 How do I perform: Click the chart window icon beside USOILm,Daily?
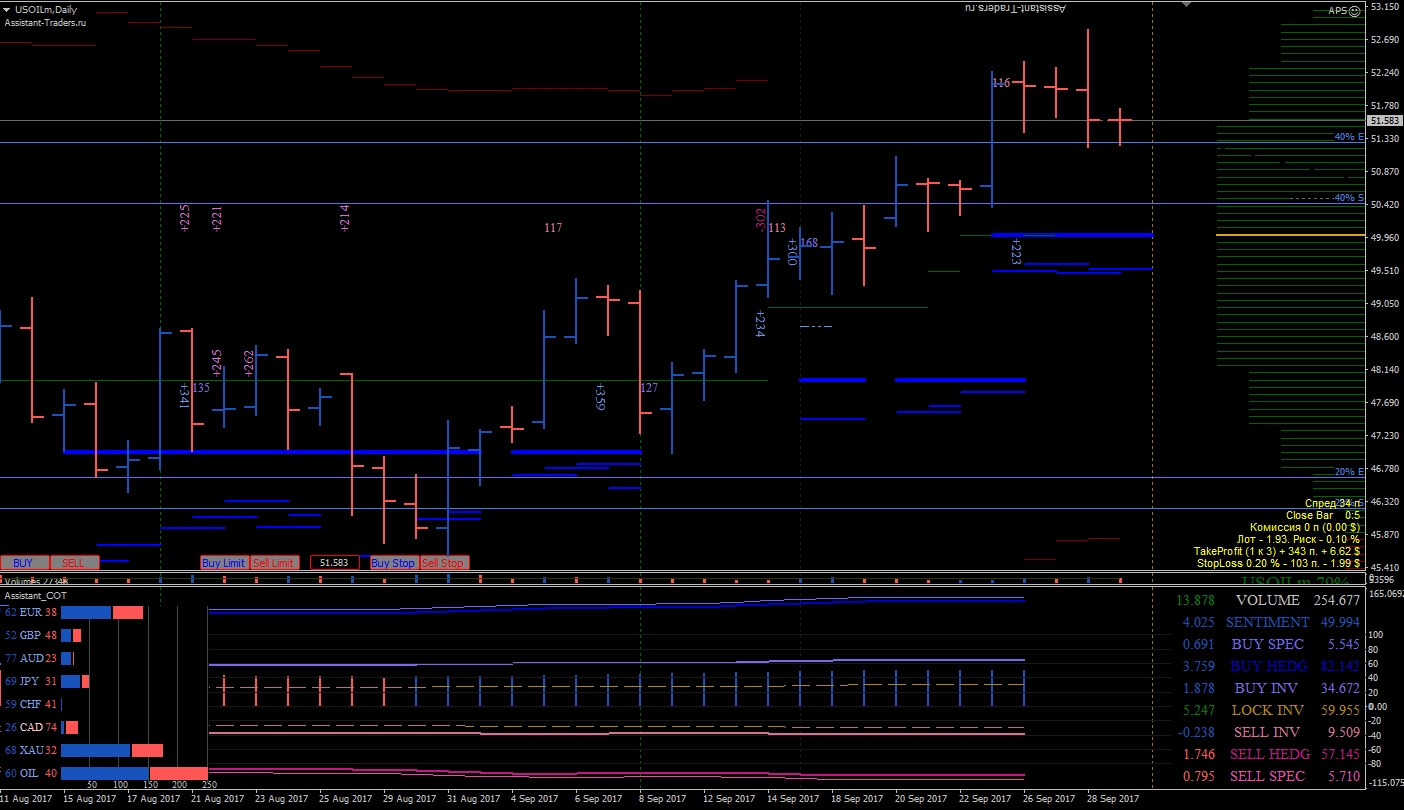click(x=7, y=9)
